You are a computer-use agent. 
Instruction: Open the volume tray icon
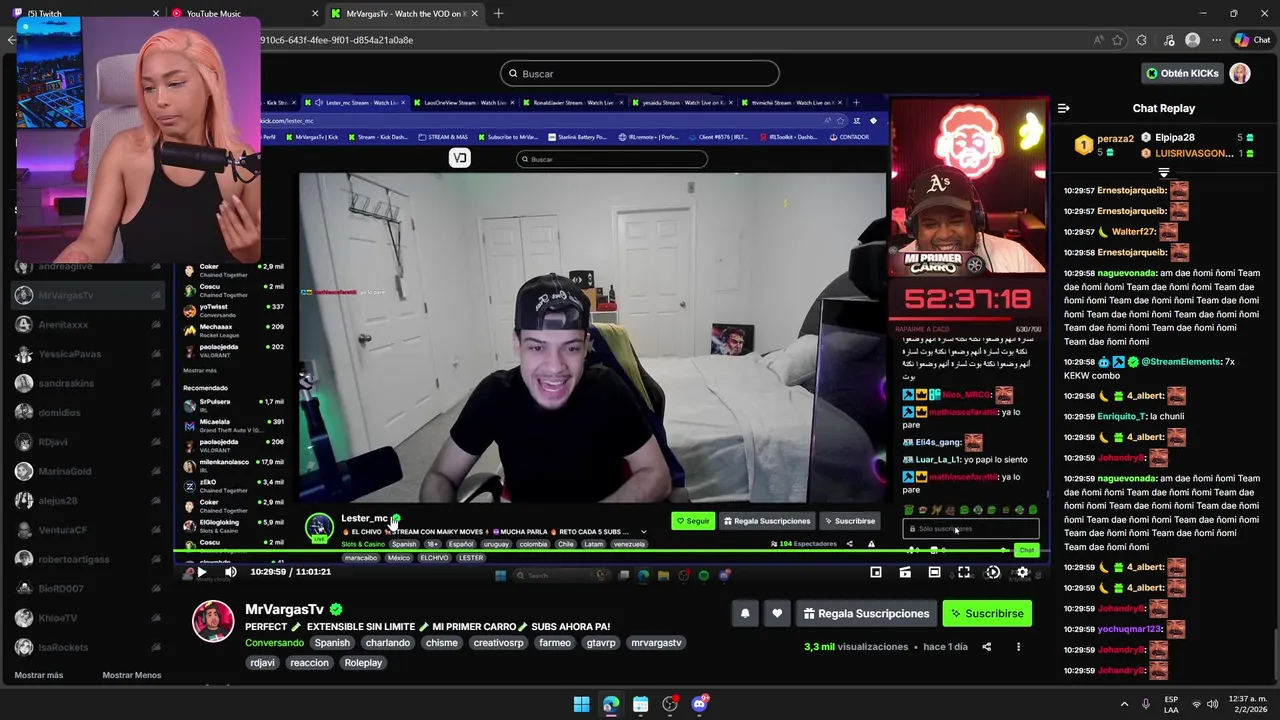[1213, 704]
